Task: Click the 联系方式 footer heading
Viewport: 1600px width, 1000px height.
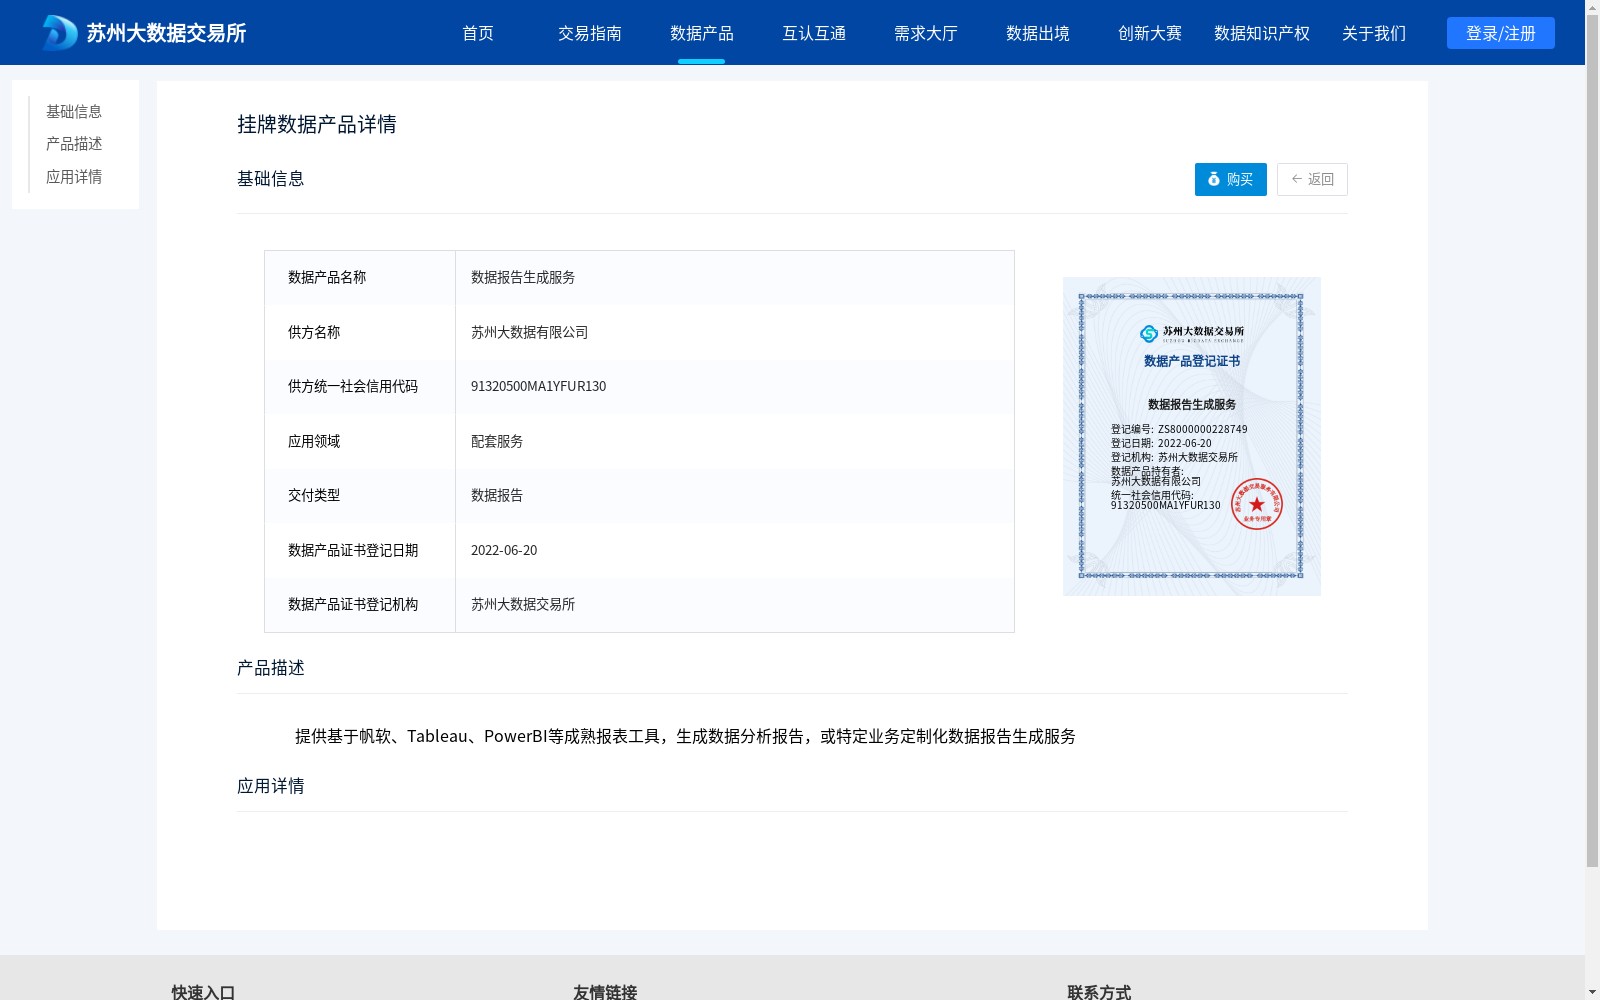Action: [x=1099, y=991]
